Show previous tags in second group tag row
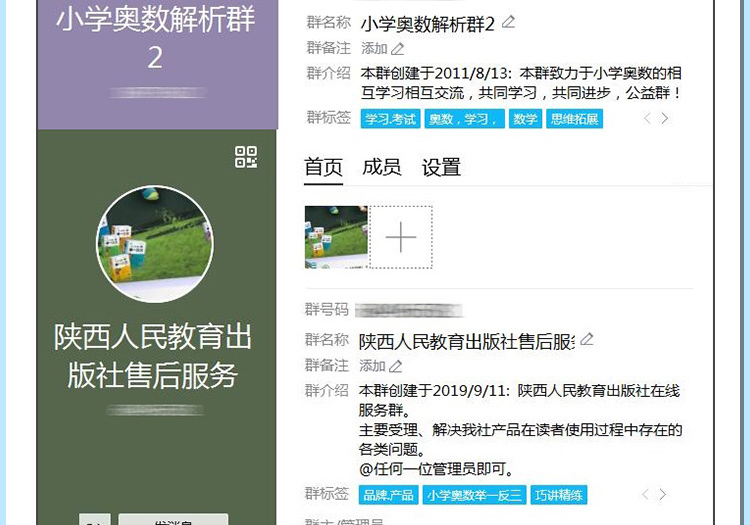 (x=645, y=494)
